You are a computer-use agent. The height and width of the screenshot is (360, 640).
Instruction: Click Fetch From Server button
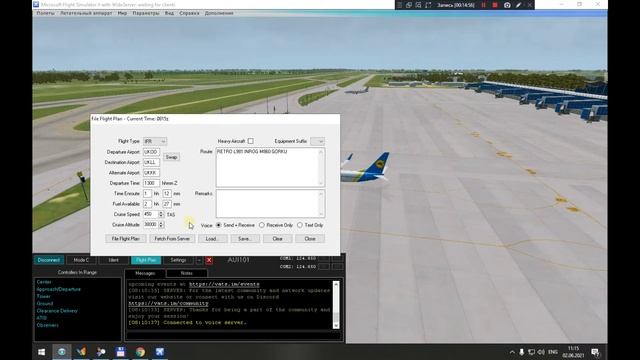tap(172, 239)
